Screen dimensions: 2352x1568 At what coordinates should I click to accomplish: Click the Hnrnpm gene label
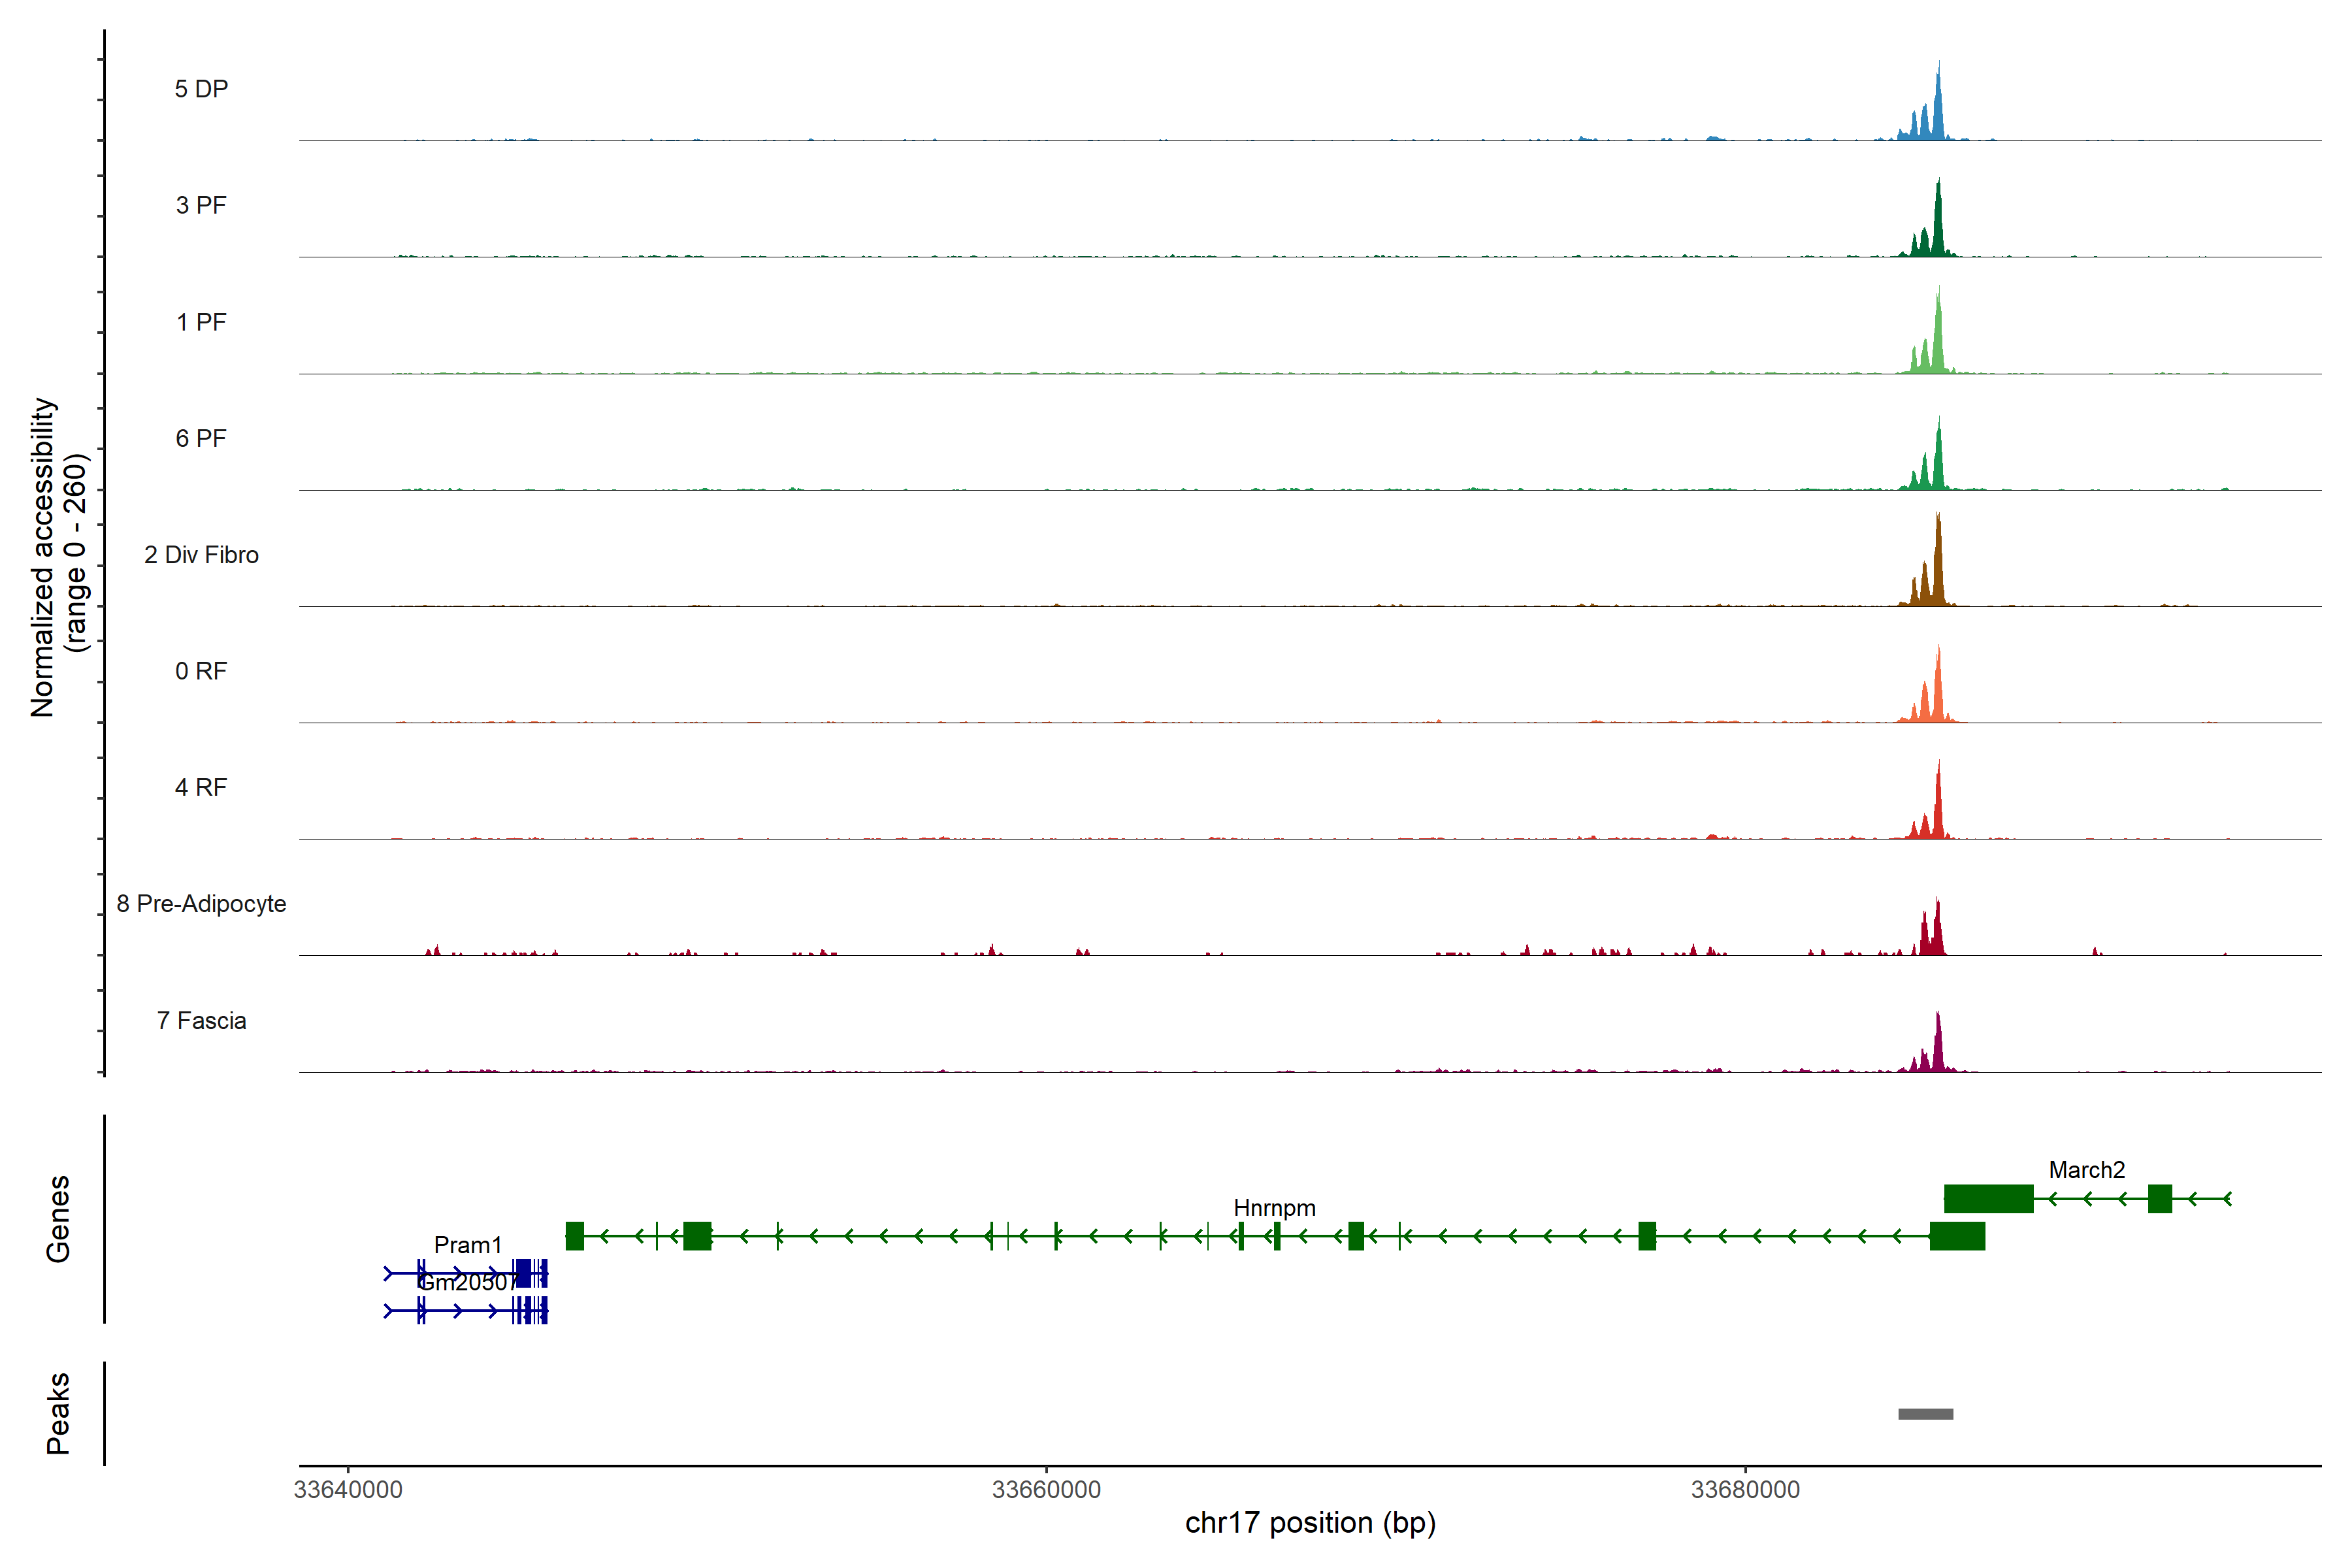click(1274, 1208)
